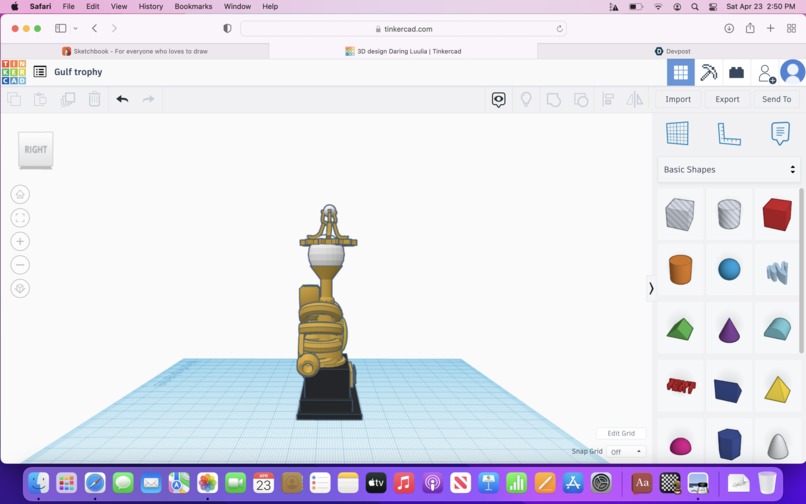
Task: Redo the last action
Action: (148, 99)
